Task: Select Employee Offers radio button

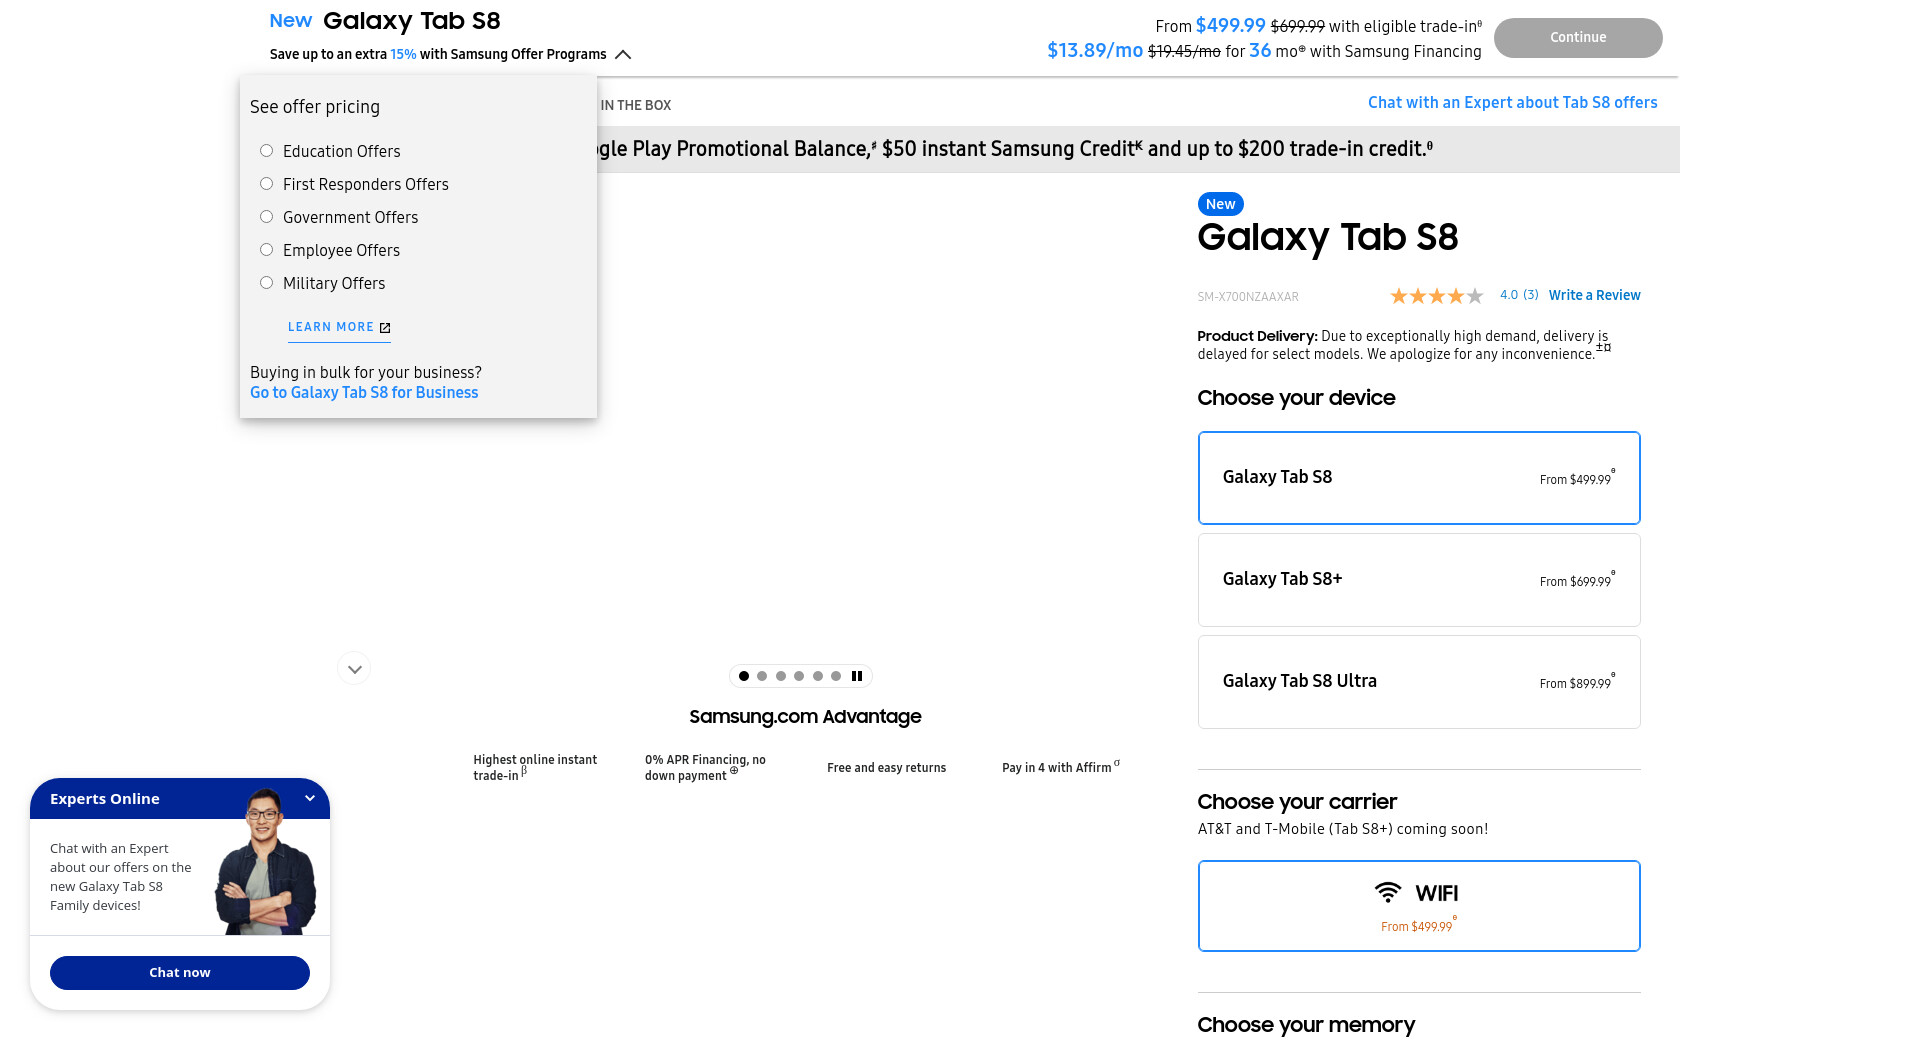Action: pyautogui.click(x=266, y=250)
